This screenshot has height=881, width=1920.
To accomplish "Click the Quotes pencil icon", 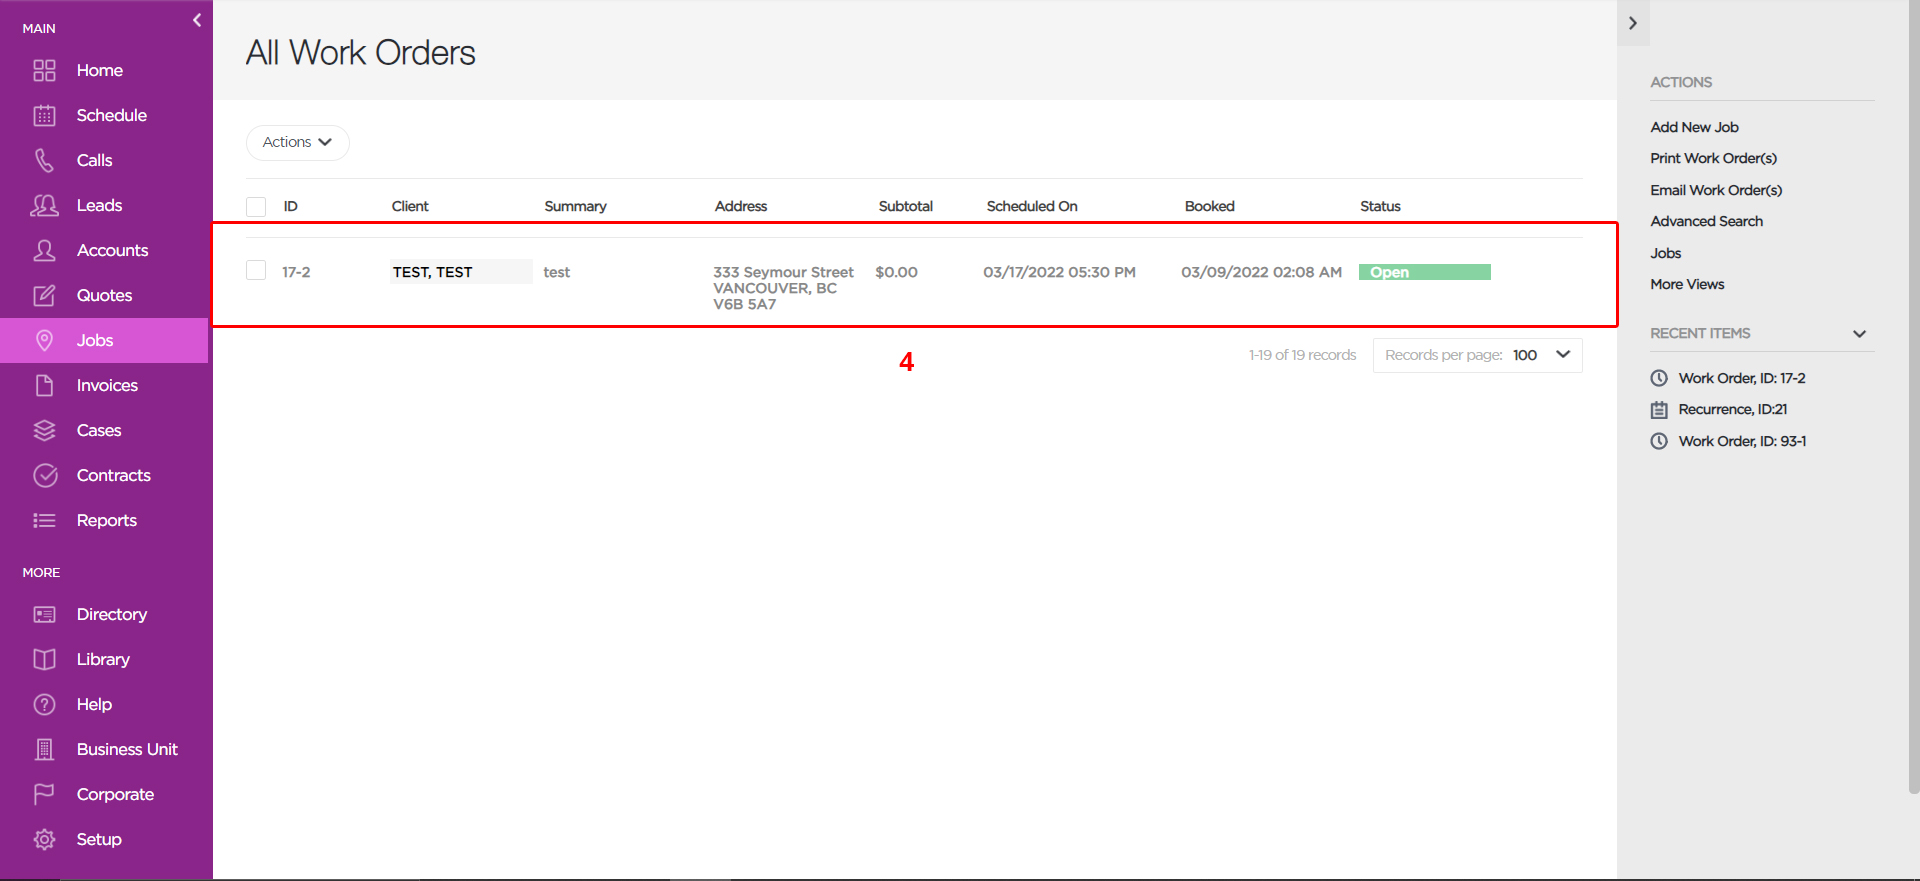I will click(44, 295).
